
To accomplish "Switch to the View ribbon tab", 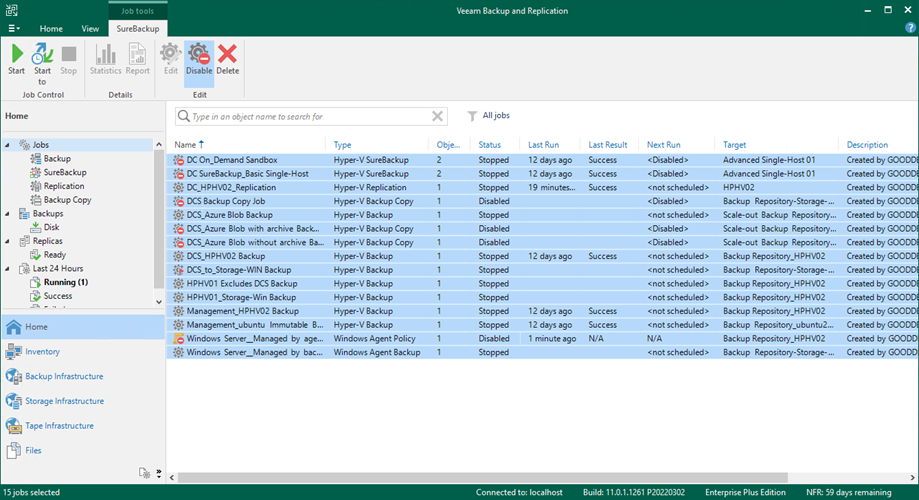I will 90,28.
